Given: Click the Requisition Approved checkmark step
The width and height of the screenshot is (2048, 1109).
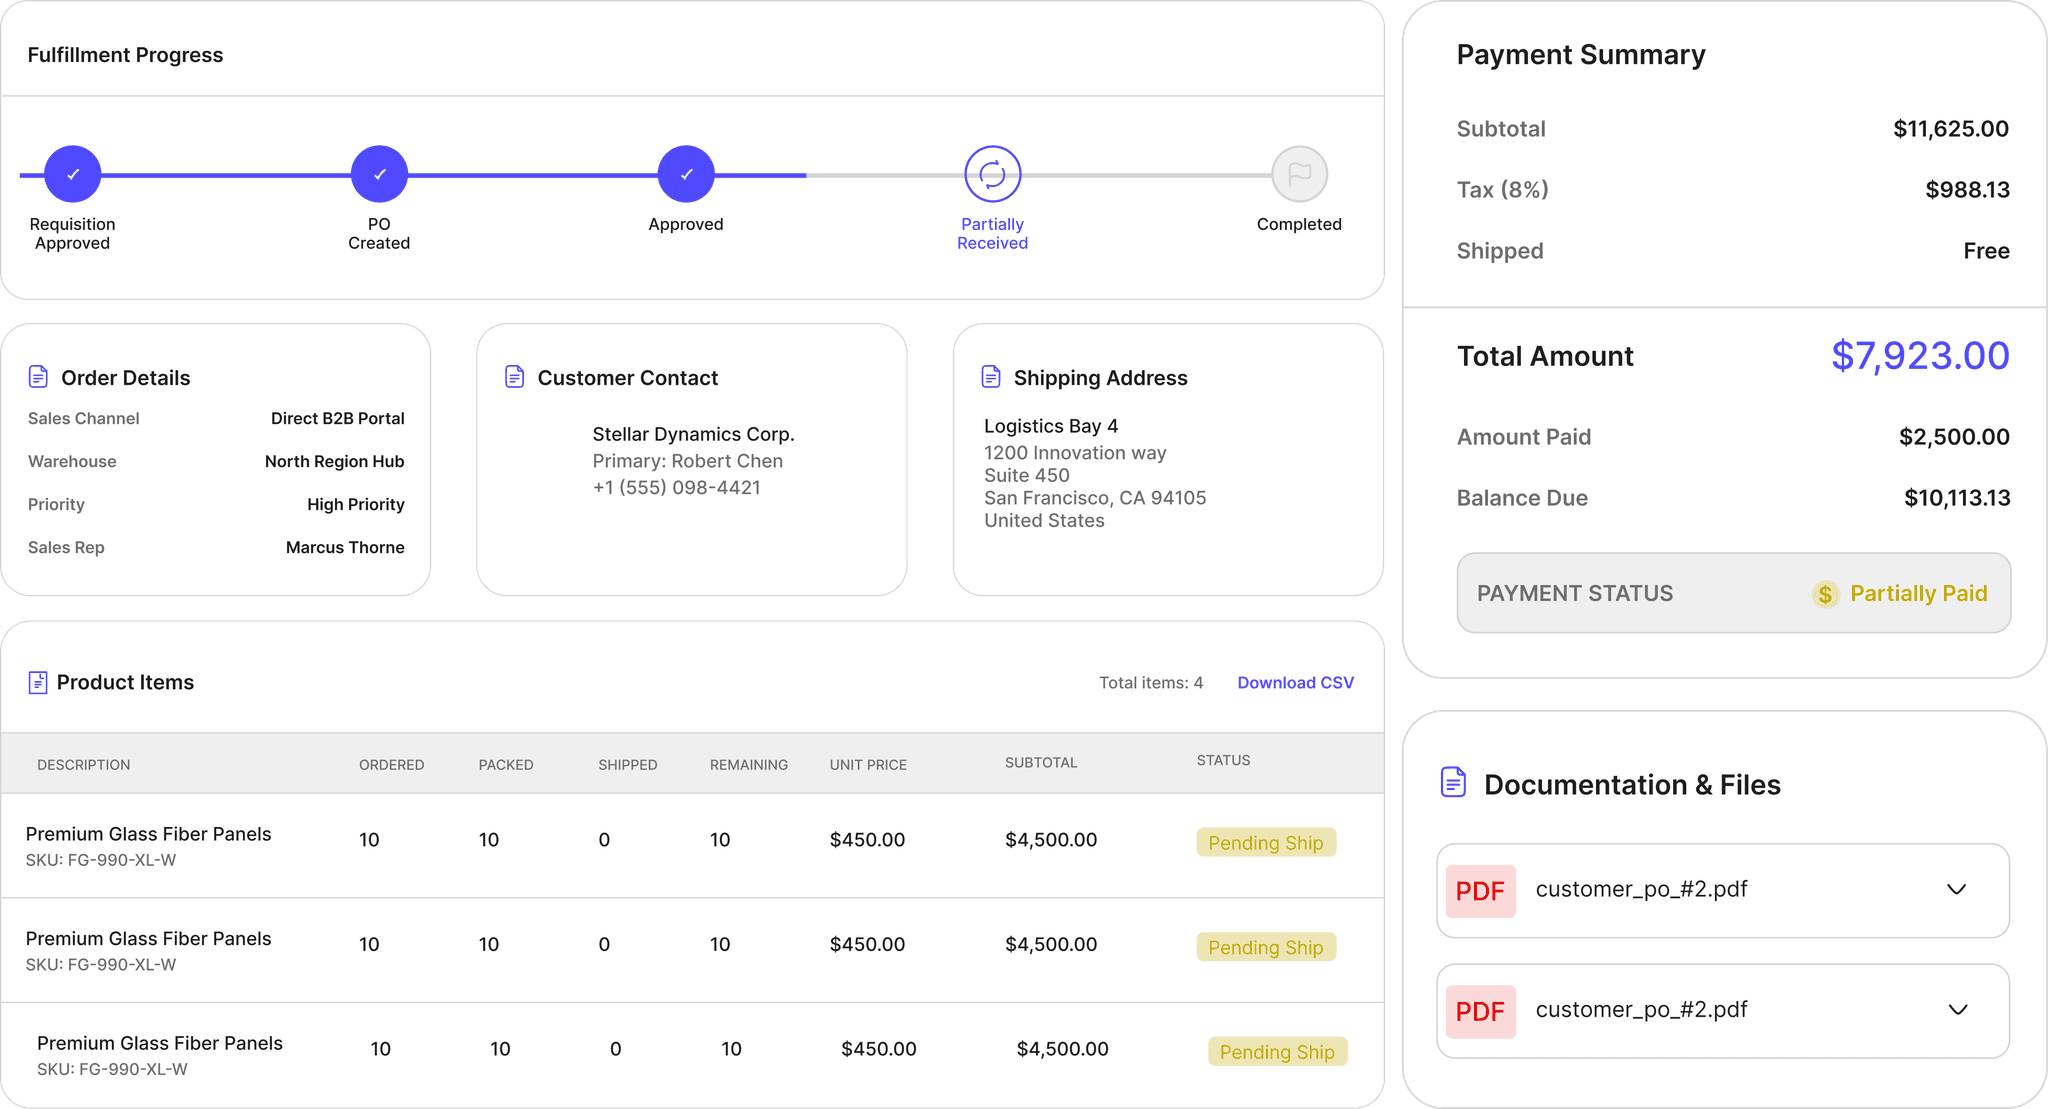Looking at the screenshot, I should 73,174.
